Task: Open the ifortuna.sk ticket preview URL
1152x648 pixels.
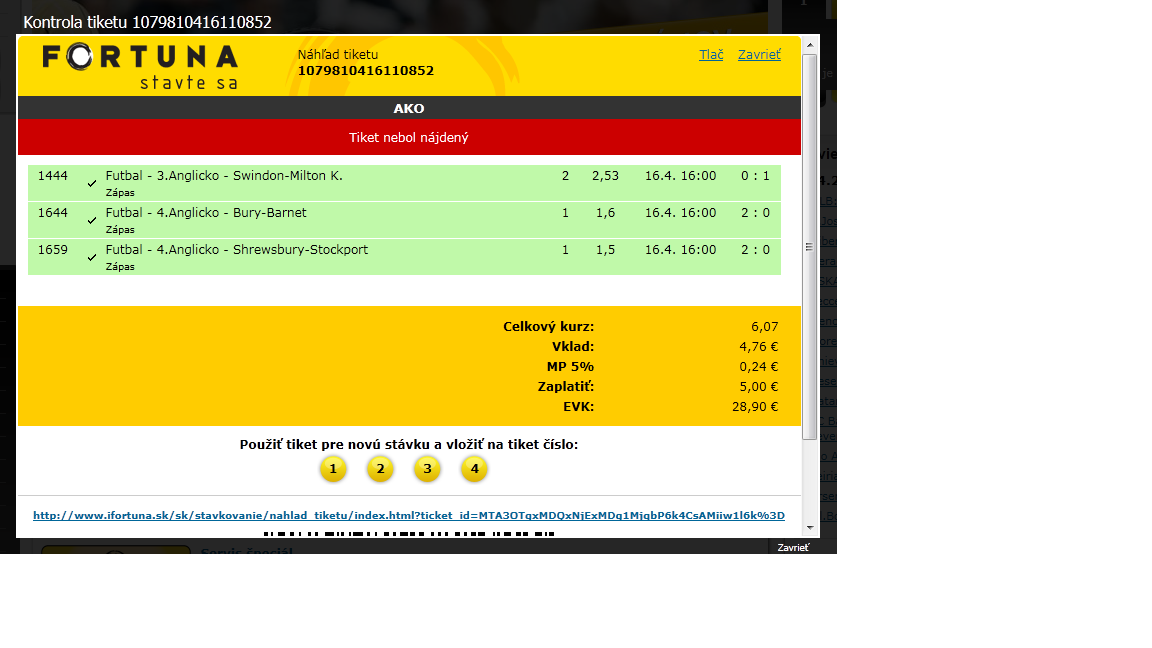Action: [408, 515]
